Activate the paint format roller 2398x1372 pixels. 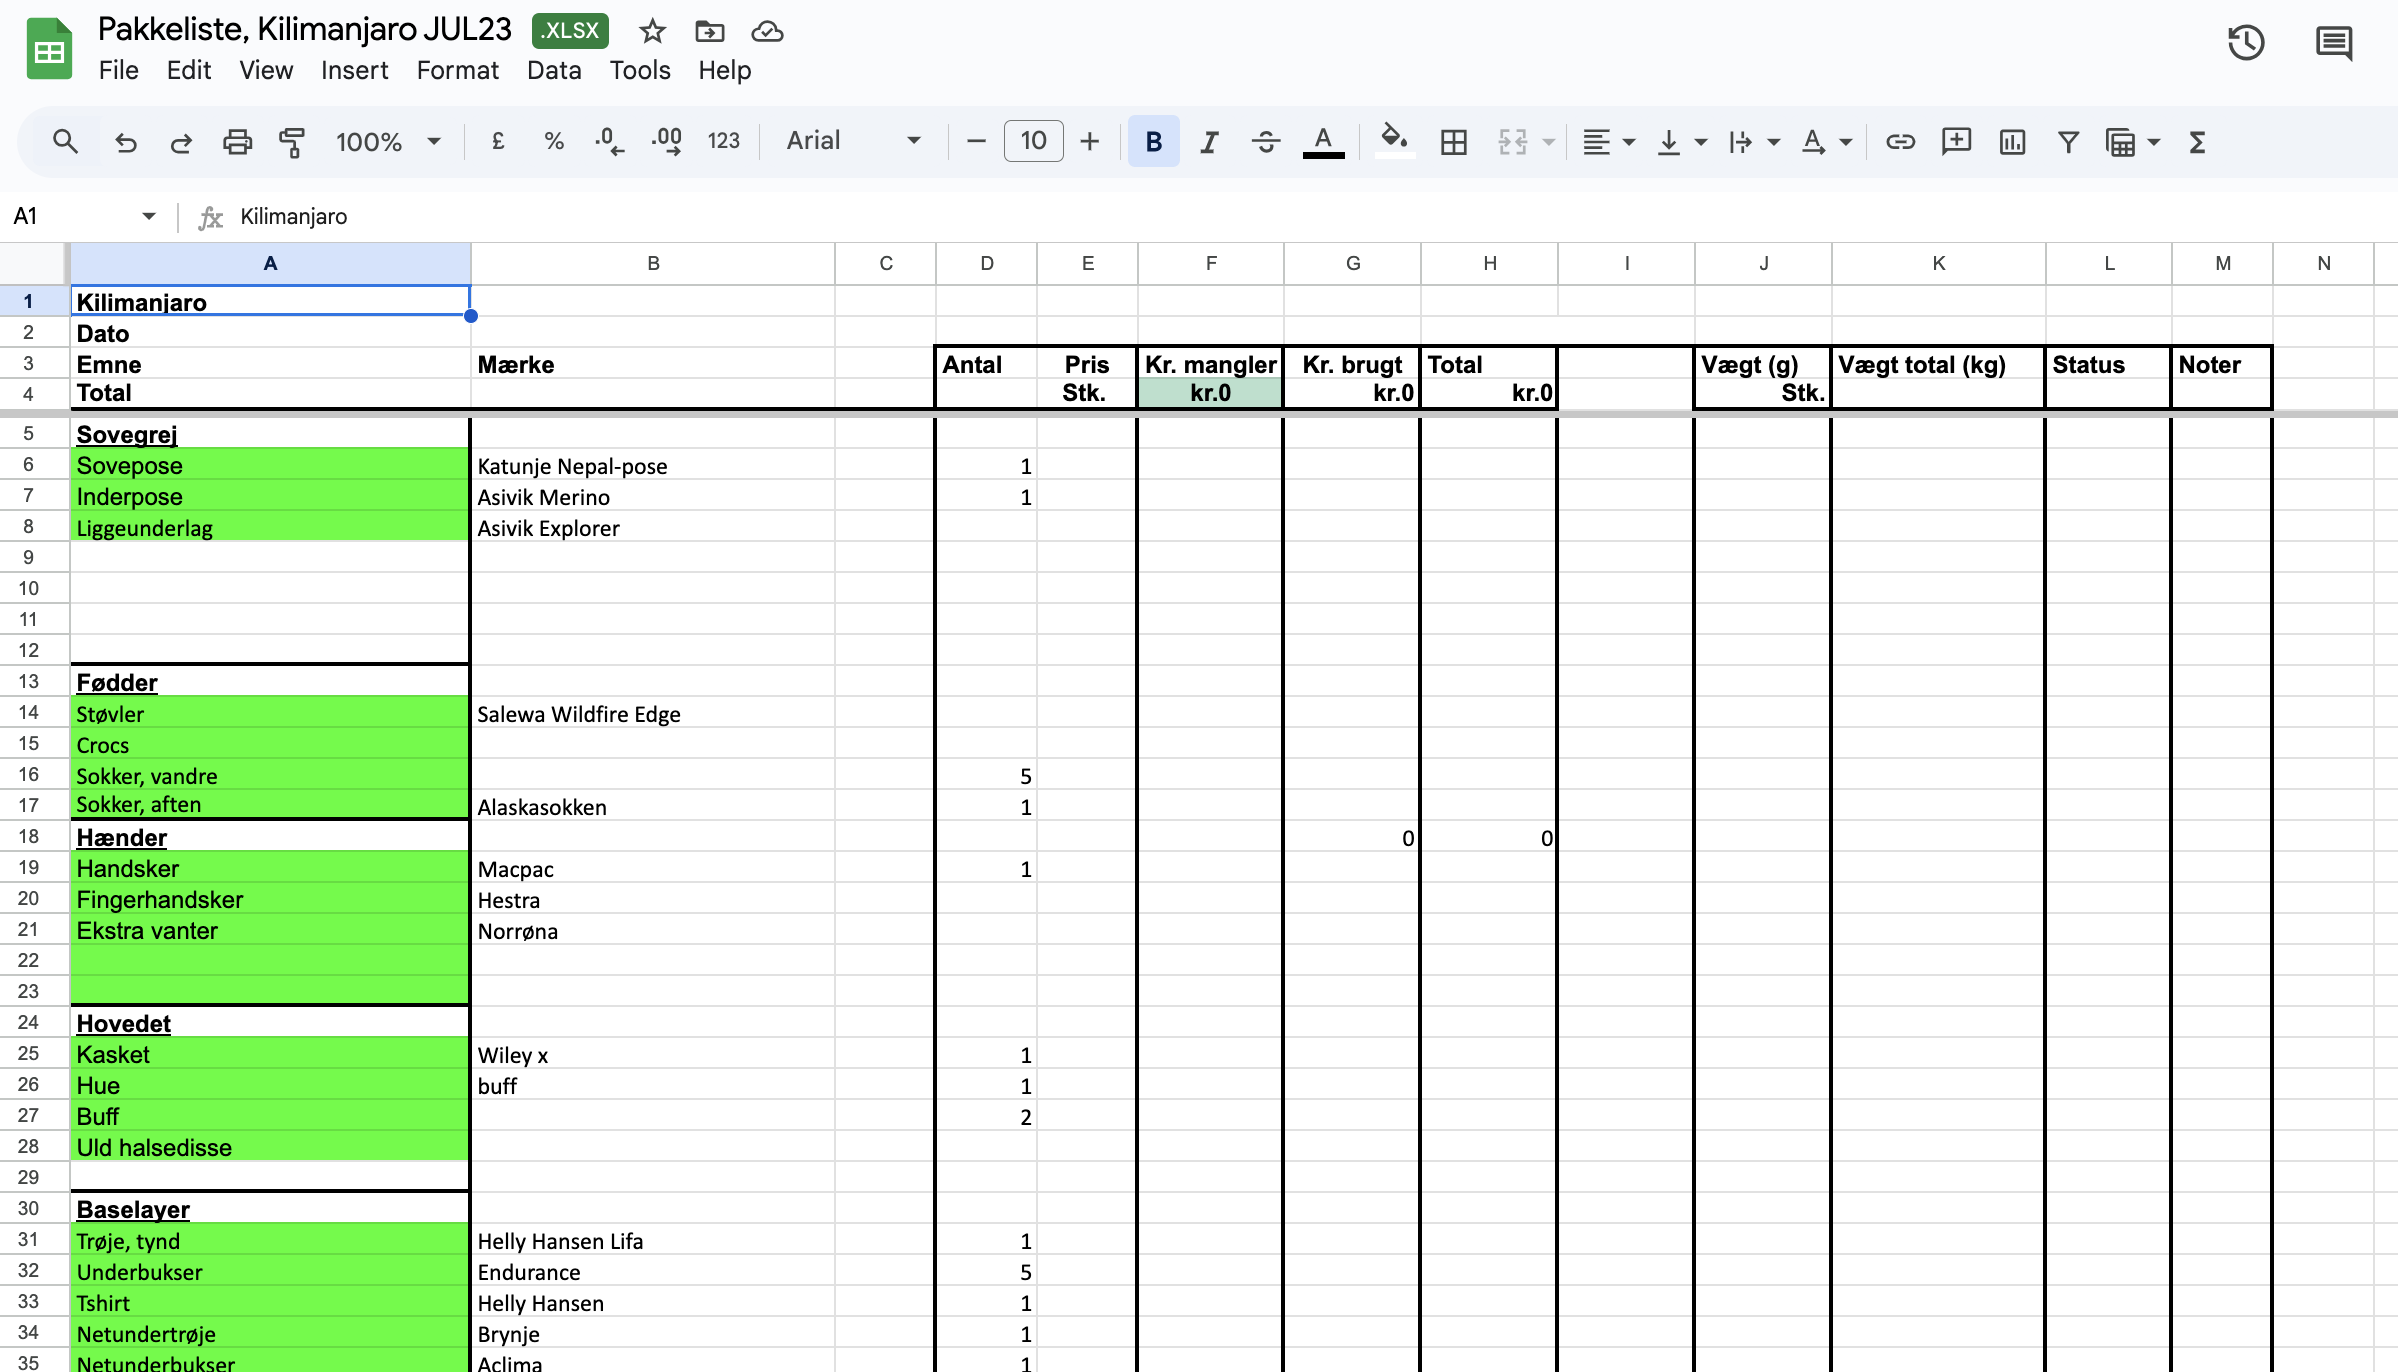click(292, 142)
